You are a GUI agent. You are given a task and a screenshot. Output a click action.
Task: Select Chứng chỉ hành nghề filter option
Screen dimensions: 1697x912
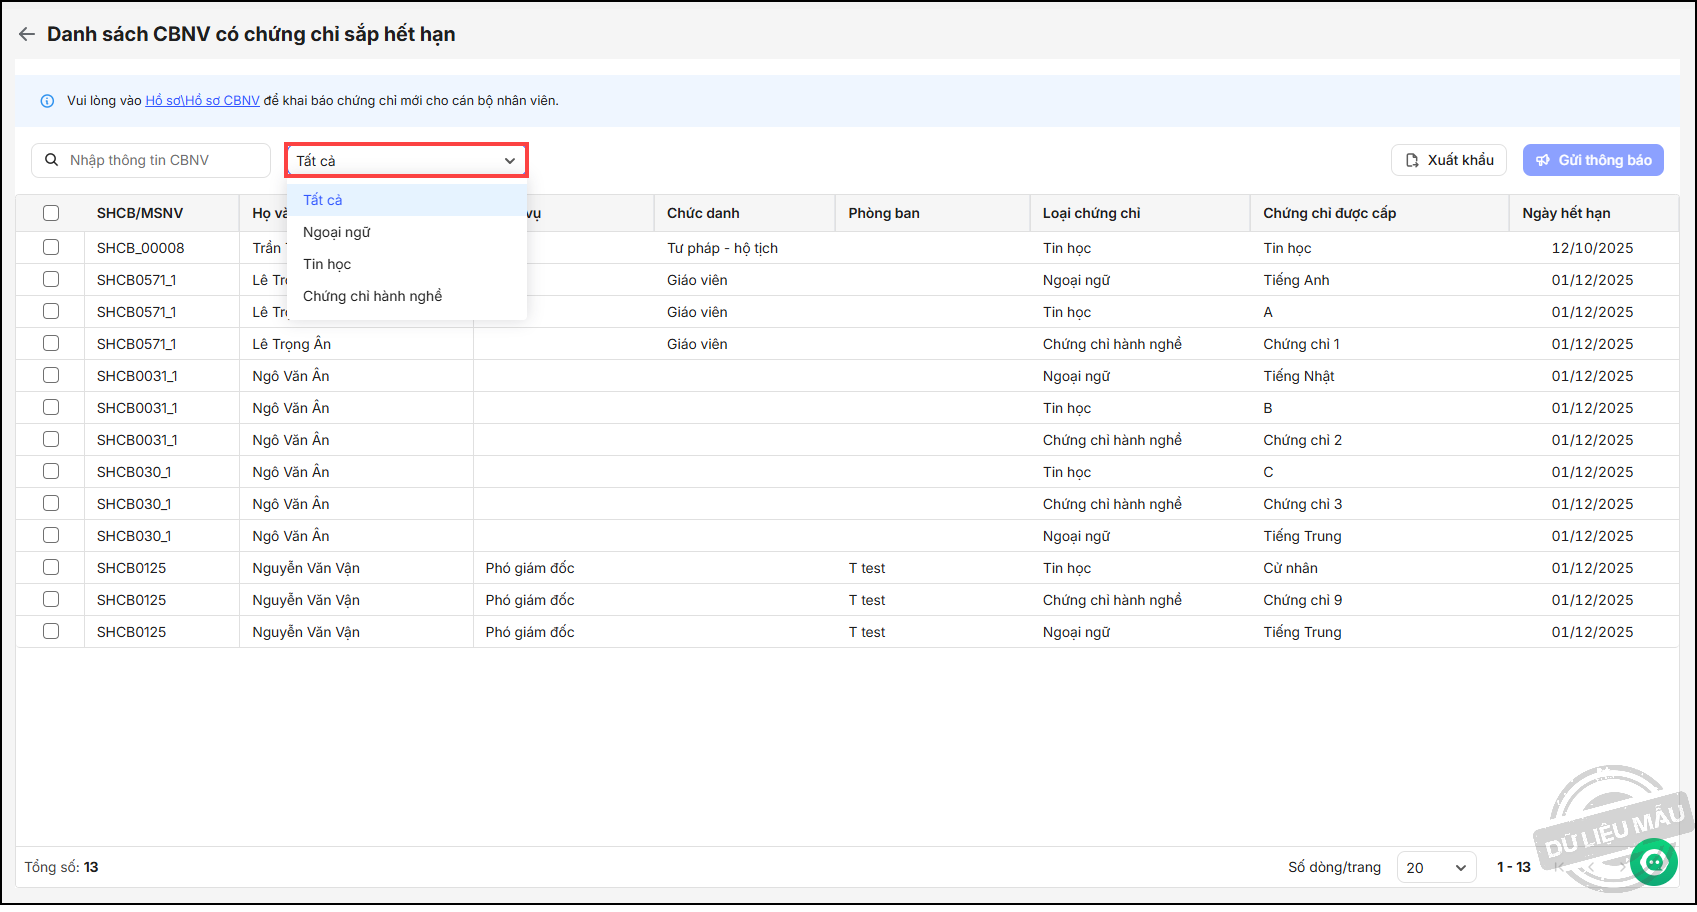pos(372,296)
